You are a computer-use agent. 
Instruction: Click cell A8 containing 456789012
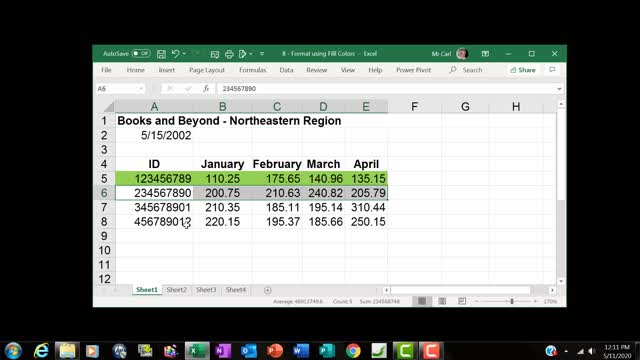154,222
